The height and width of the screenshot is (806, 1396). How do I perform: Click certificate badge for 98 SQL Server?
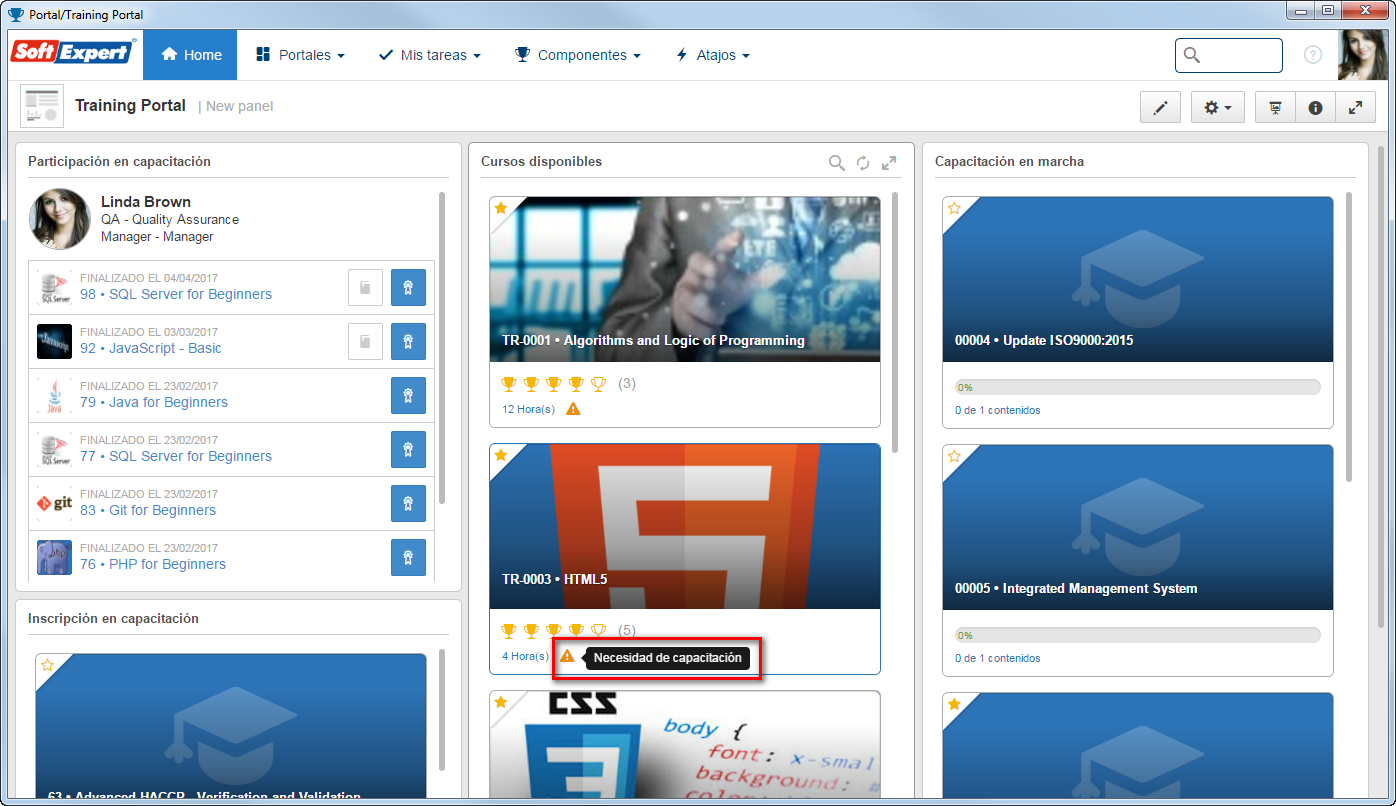coord(408,287)
